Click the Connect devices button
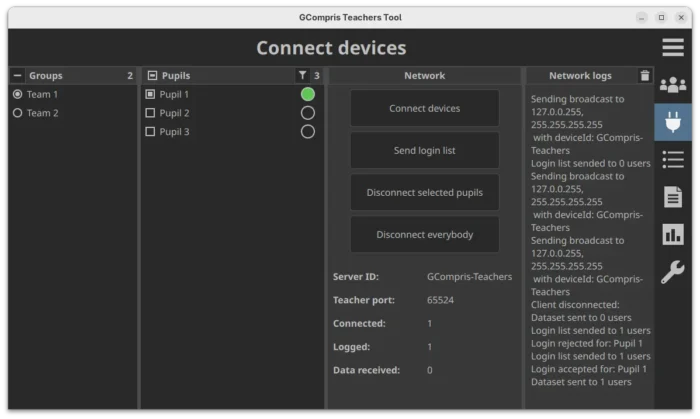This screenshot has width=700, height=419. pos(424,108)
